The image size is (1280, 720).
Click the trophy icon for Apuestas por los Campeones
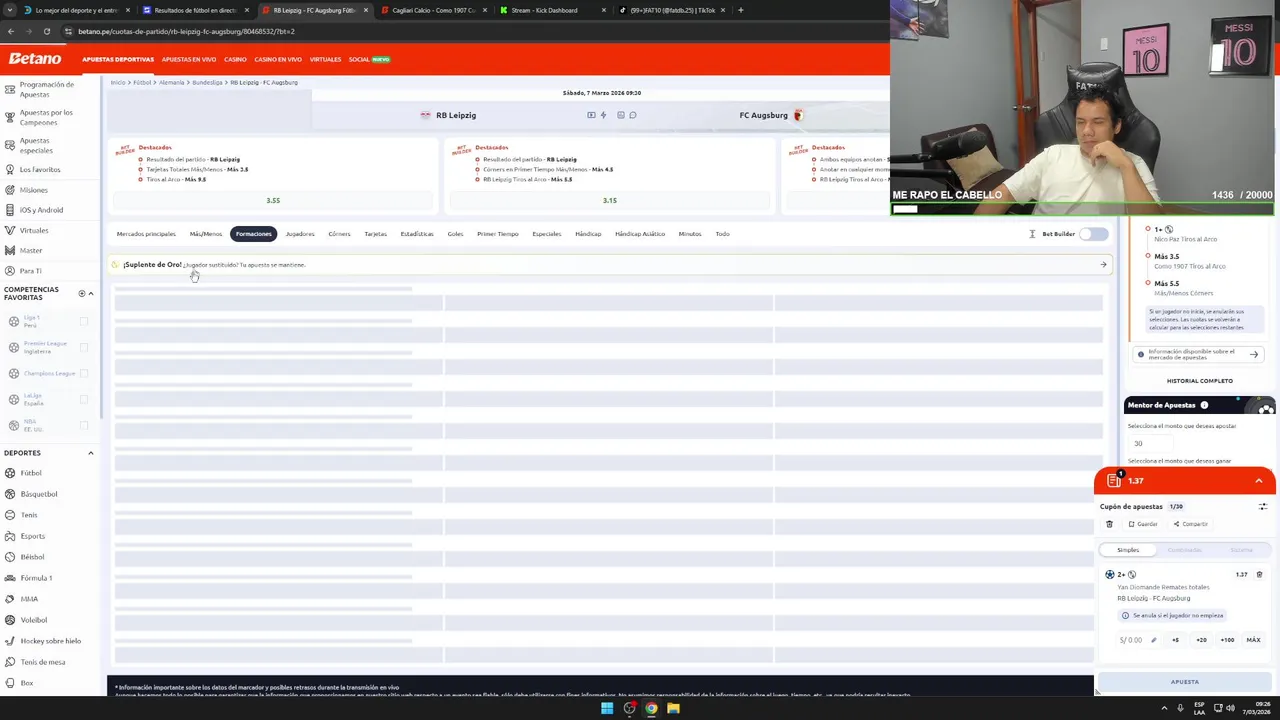point(8,117)
